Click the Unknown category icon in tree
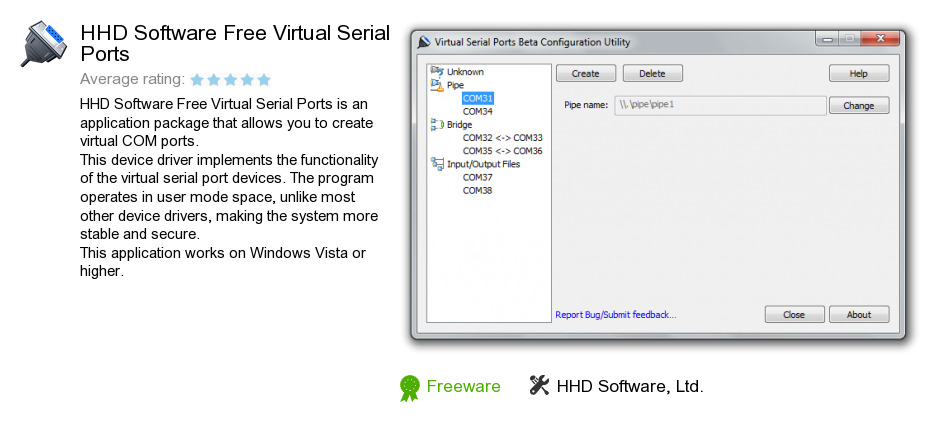The width and height of the screenshot is (940, 432). click(437, 71)
